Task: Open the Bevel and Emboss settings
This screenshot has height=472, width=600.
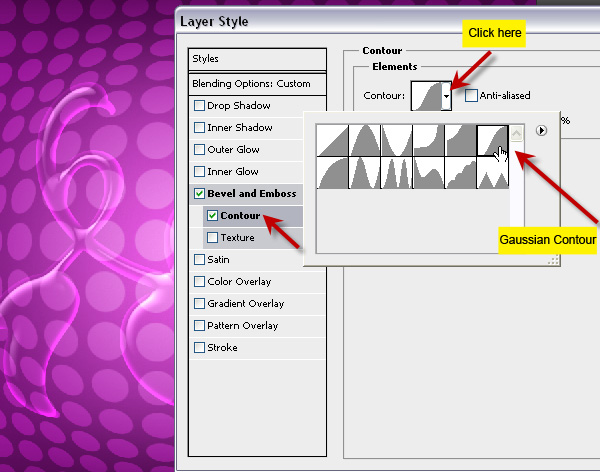Action: (252, 194)
